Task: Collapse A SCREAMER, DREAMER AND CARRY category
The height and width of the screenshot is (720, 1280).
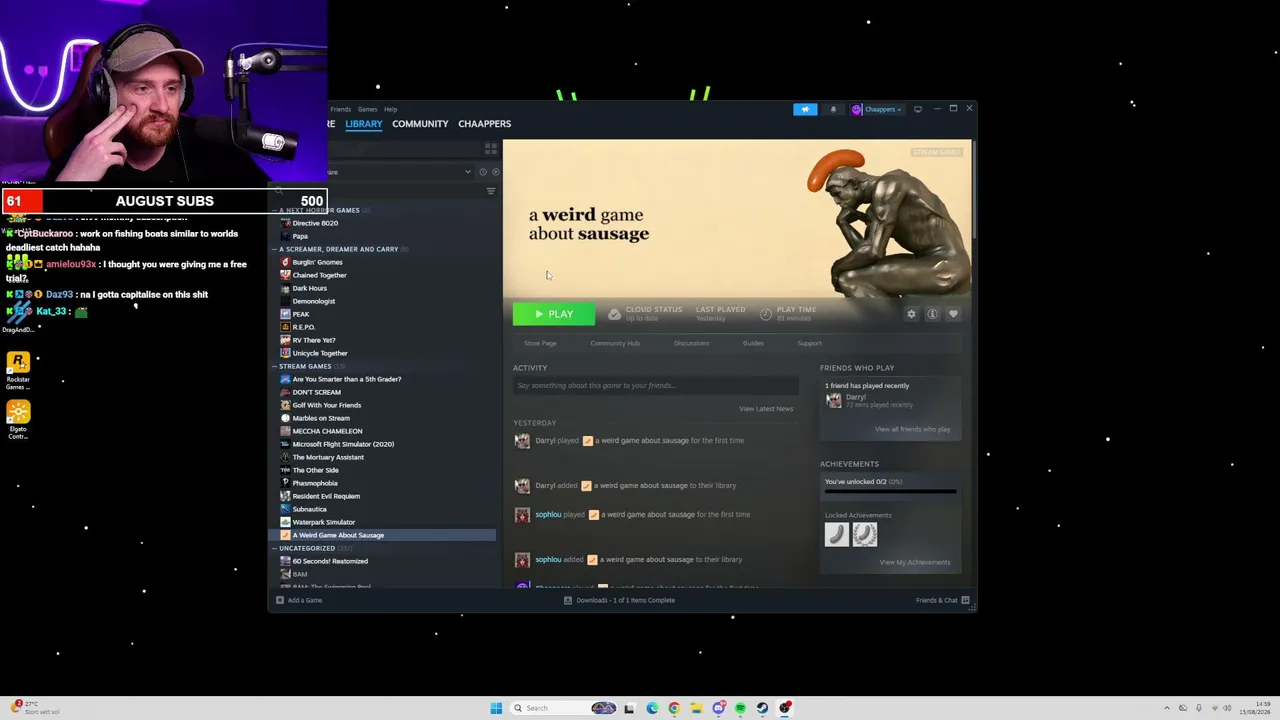Action: pos(338,249)
